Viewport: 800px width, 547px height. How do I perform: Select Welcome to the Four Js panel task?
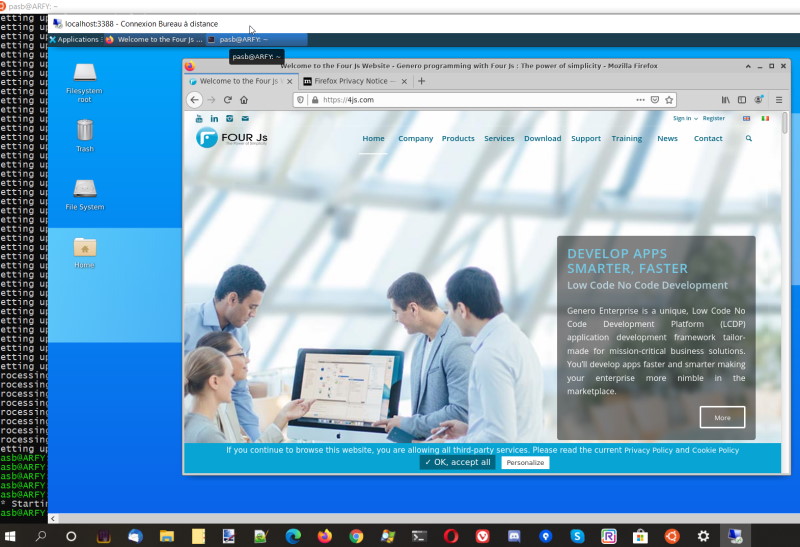point(154,39)
